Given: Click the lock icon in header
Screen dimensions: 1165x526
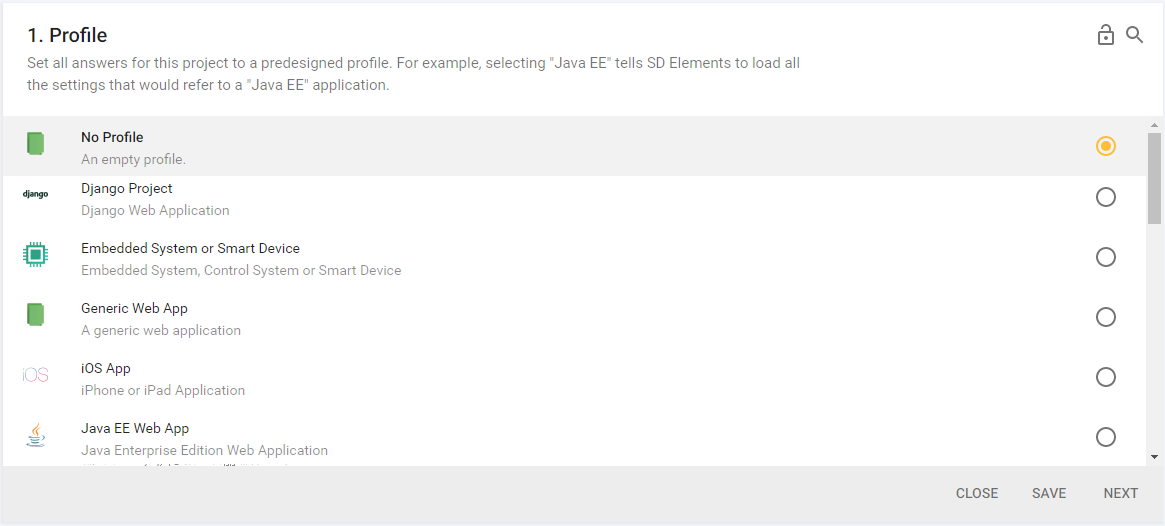Looking at the screenshot, I should (x=1105, y=36).
